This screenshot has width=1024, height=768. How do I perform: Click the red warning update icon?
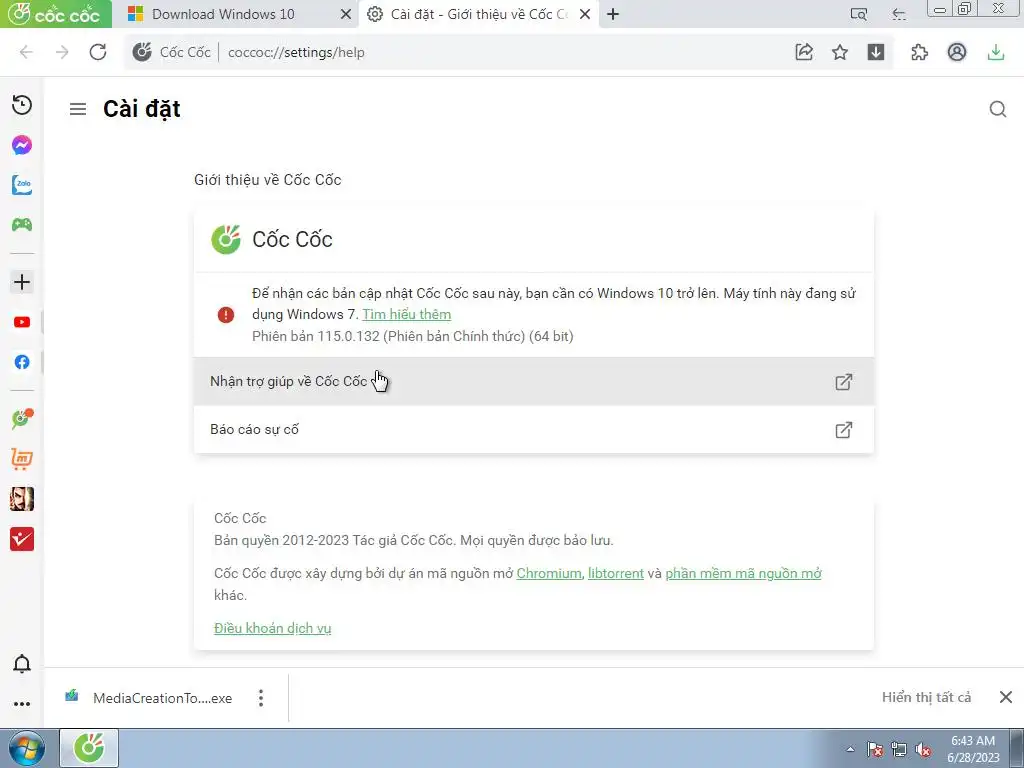click(225, 315)
